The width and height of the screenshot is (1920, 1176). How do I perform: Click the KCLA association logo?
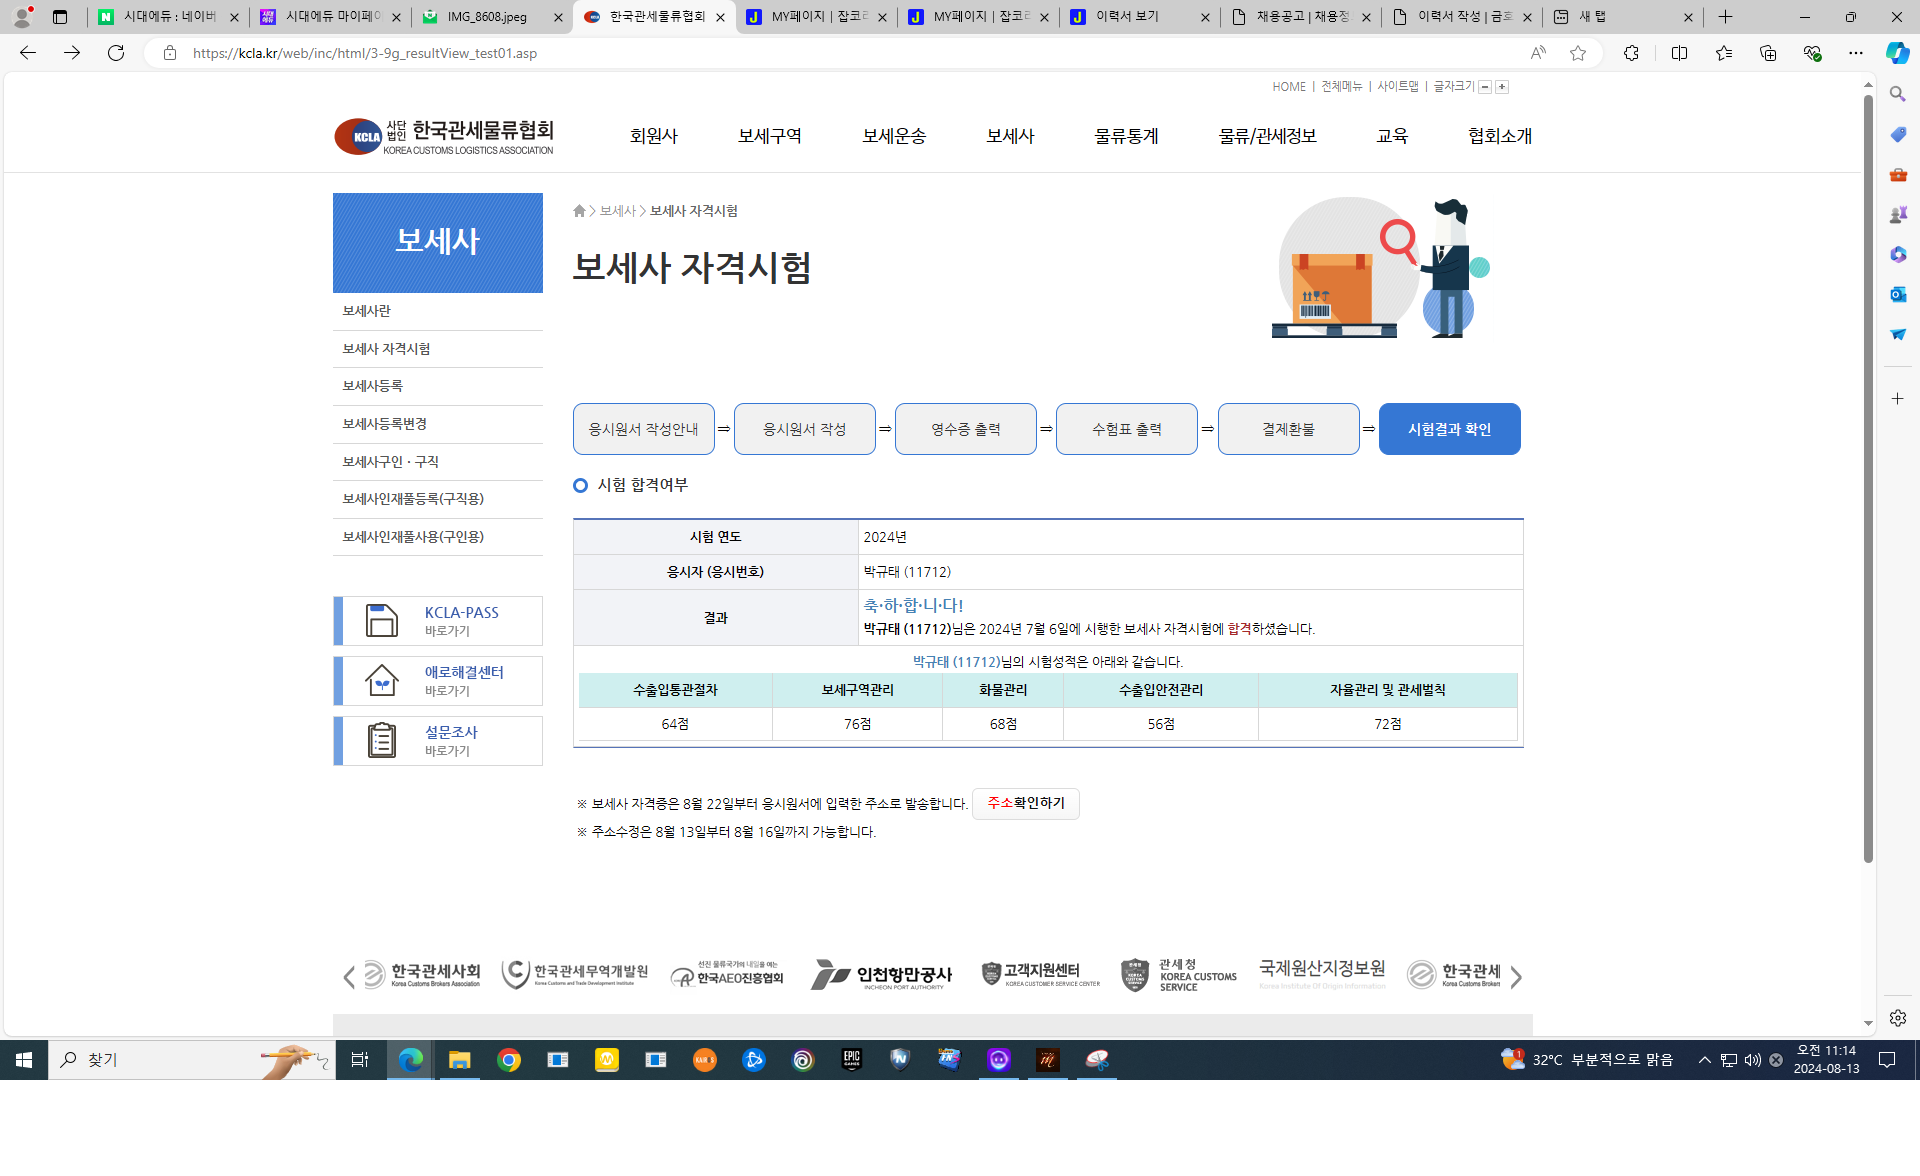click(443, 137)
